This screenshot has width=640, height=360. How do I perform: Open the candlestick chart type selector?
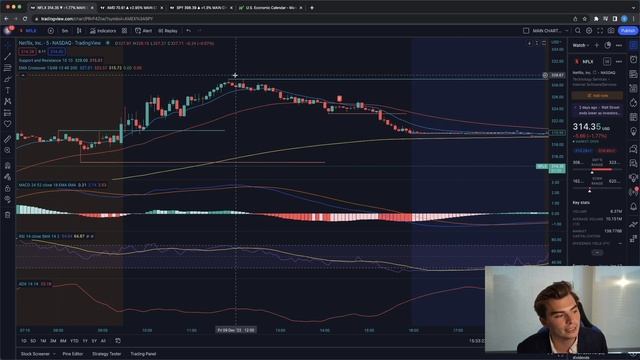pyautogui.click(x=79, y=31)
